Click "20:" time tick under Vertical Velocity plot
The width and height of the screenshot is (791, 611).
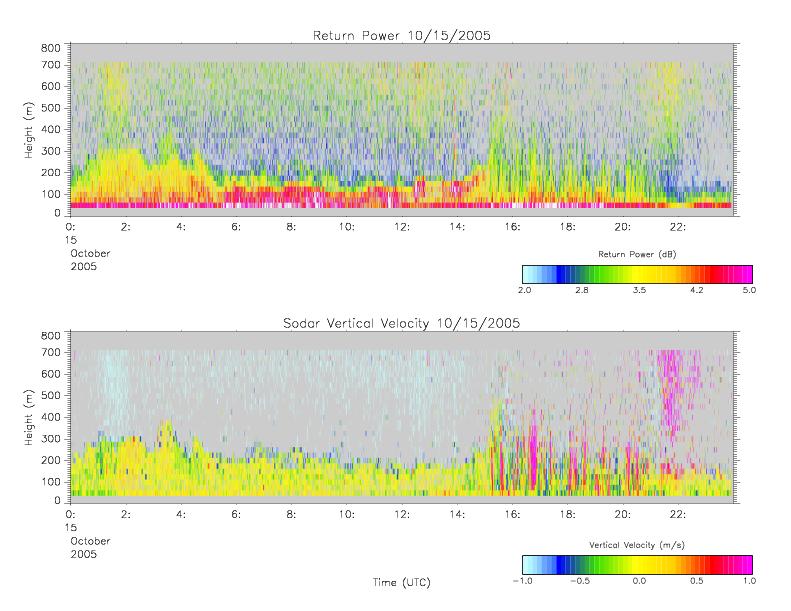pyautogui.click(x=623, y=515)
